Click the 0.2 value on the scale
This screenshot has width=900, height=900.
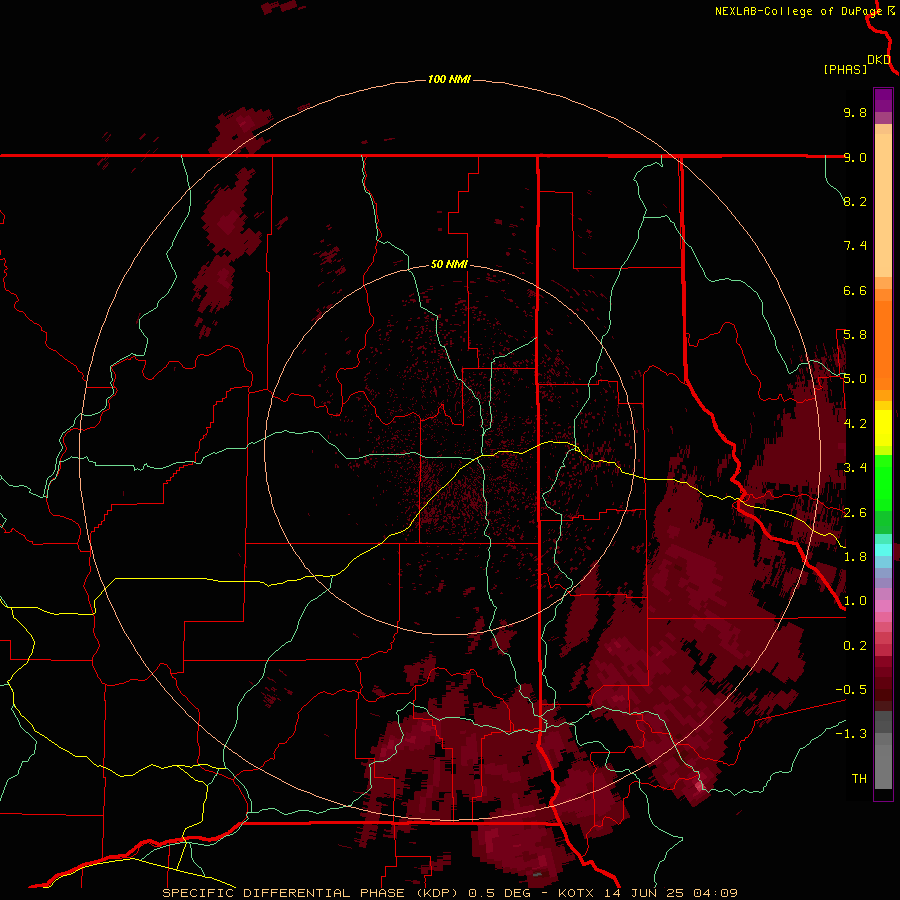coord(855,646)
